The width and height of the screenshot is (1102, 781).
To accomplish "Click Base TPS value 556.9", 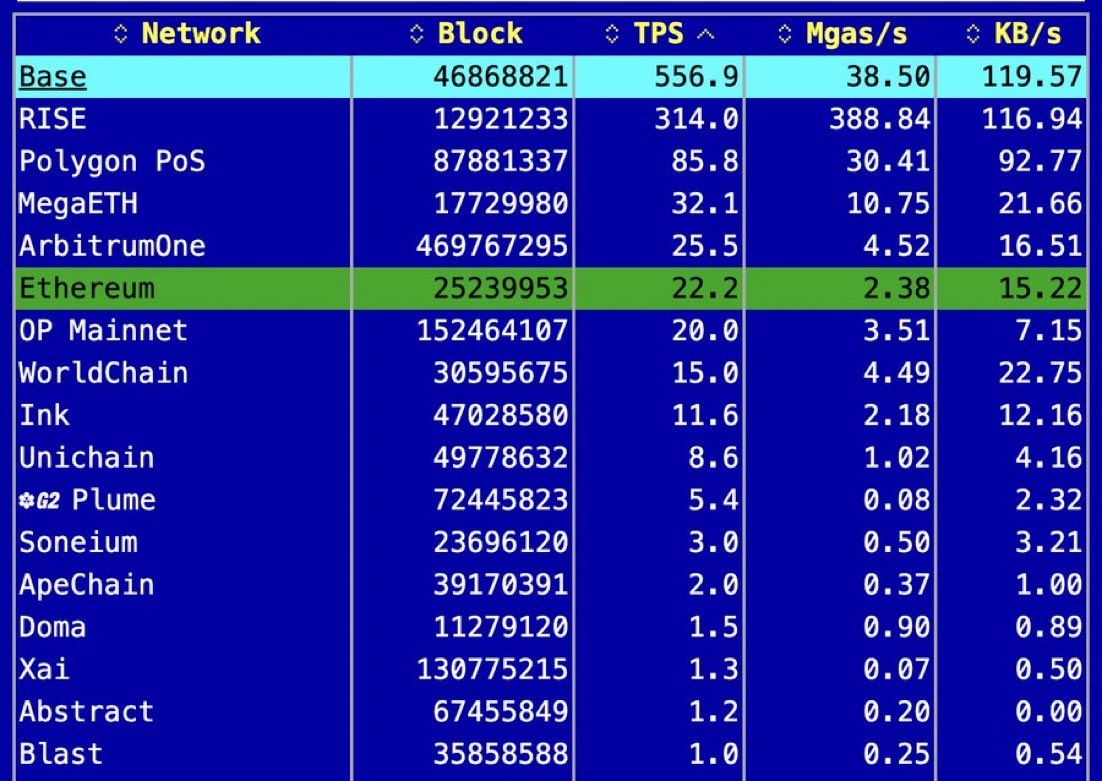I will coord(696,77).
